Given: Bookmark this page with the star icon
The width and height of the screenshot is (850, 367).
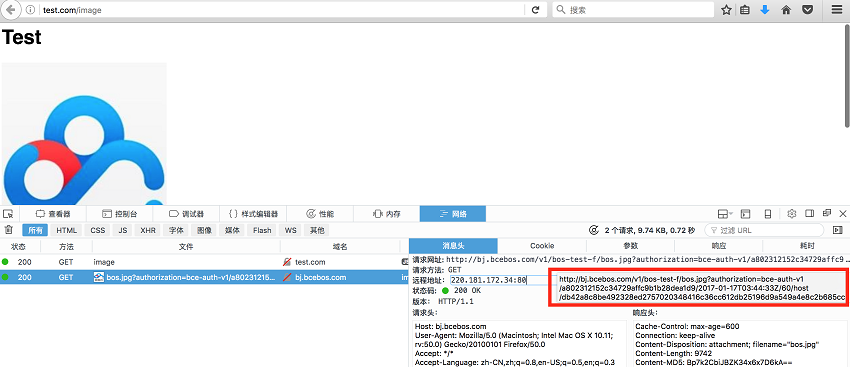Looking at the screenshot, I should [726, 10].
